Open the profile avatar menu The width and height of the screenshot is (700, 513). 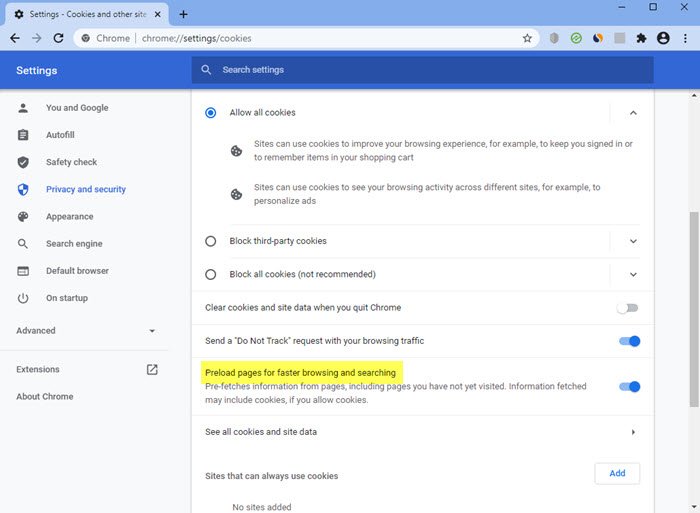pos(663,38)
